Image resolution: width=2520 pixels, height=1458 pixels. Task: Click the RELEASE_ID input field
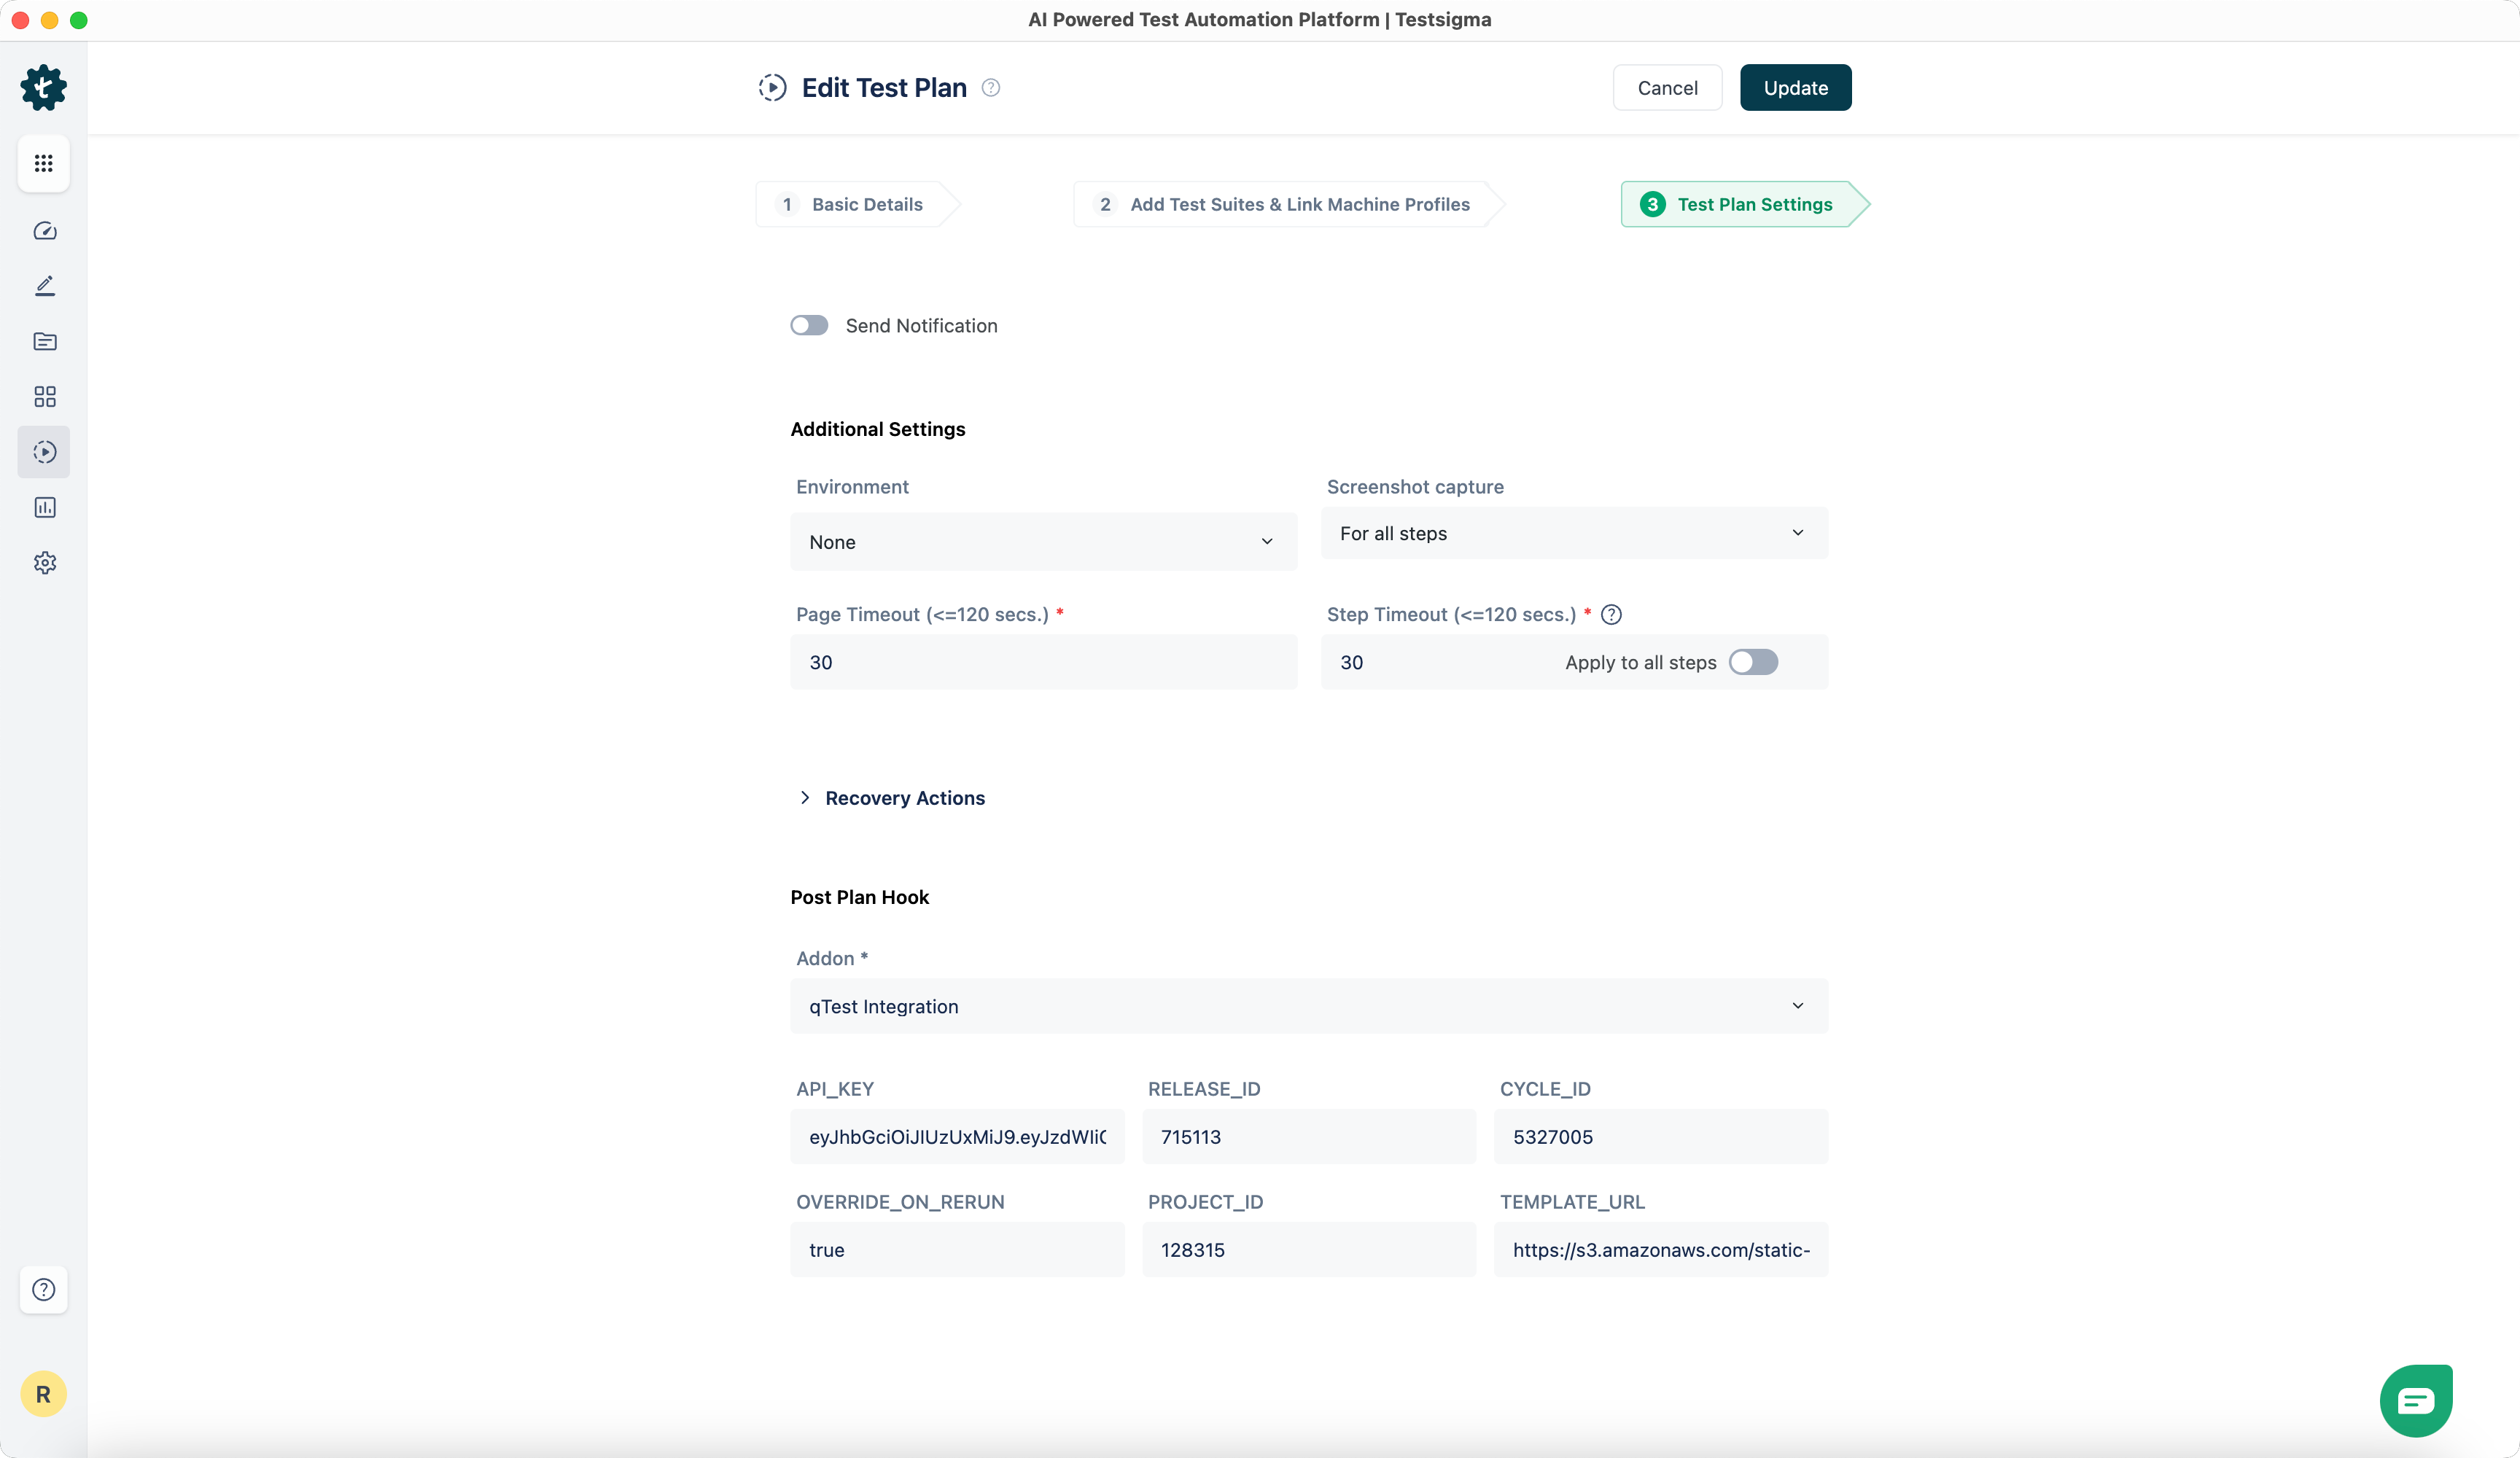click(x=1308, y=1137)
